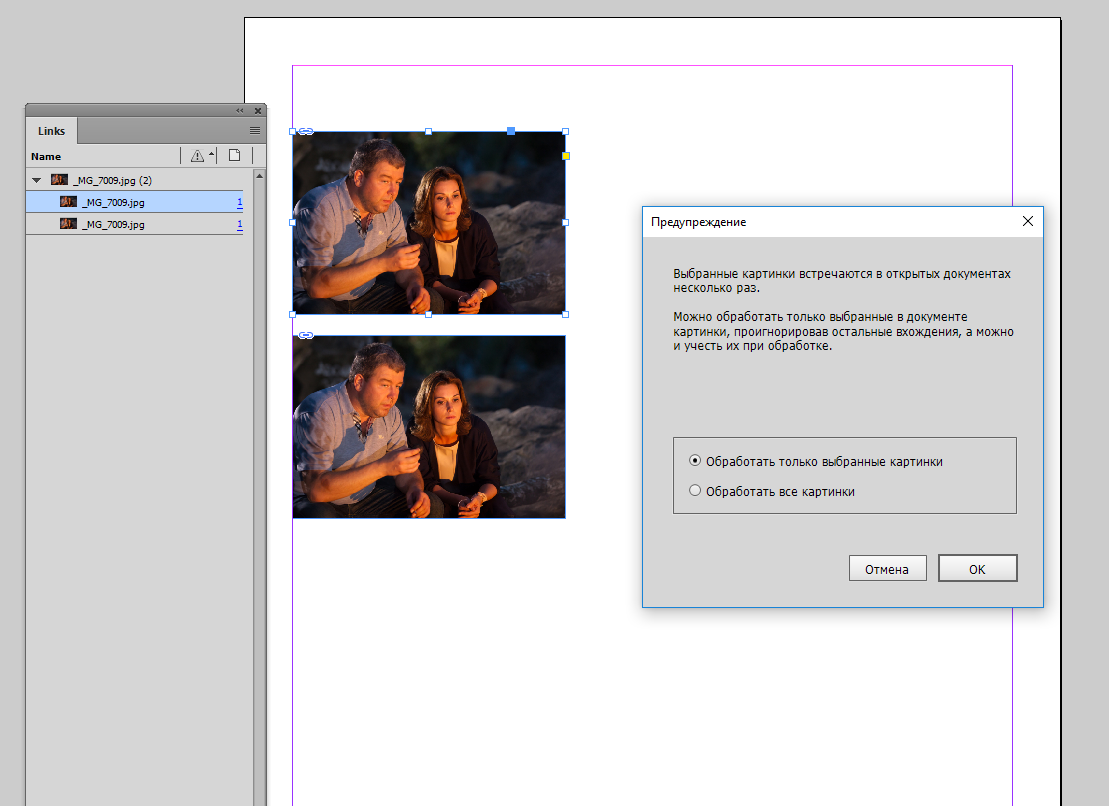
Task: Select the bottom placed photo on page
Action: [429, 427]
